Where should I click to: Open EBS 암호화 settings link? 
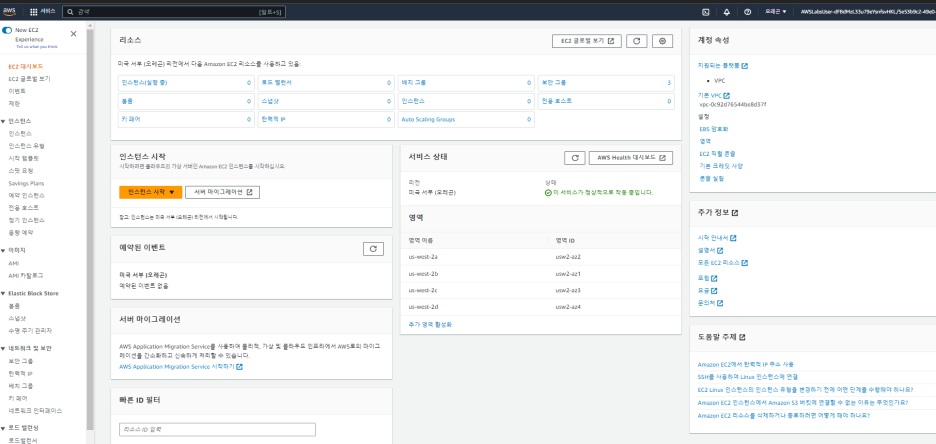coord(714,128)
